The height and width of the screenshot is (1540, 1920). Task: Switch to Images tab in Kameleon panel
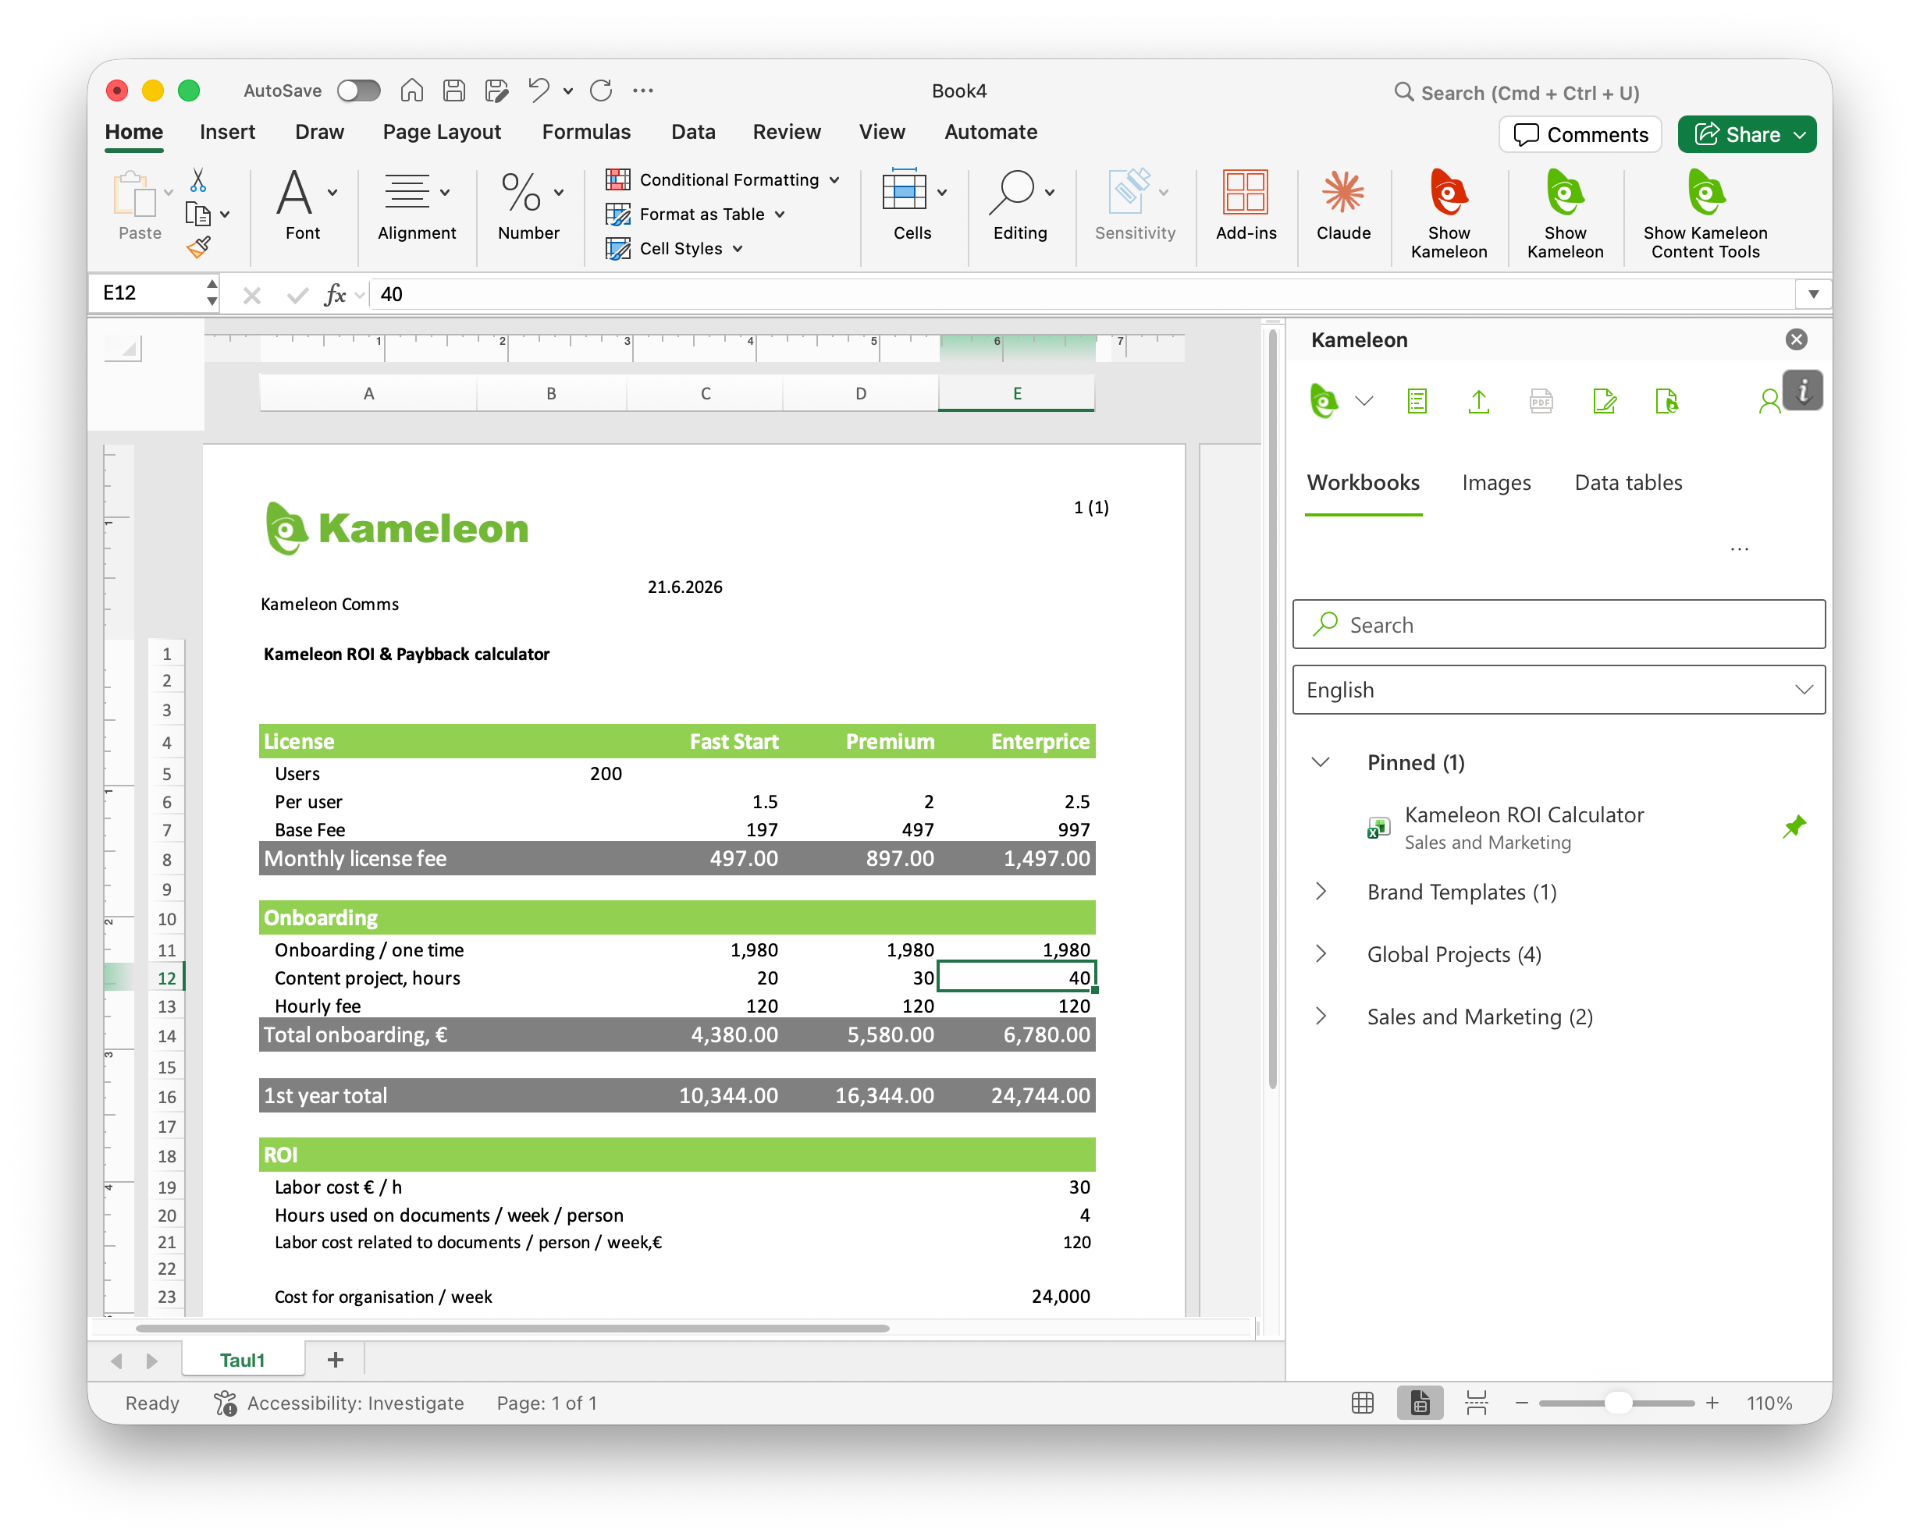(1496, 483)
